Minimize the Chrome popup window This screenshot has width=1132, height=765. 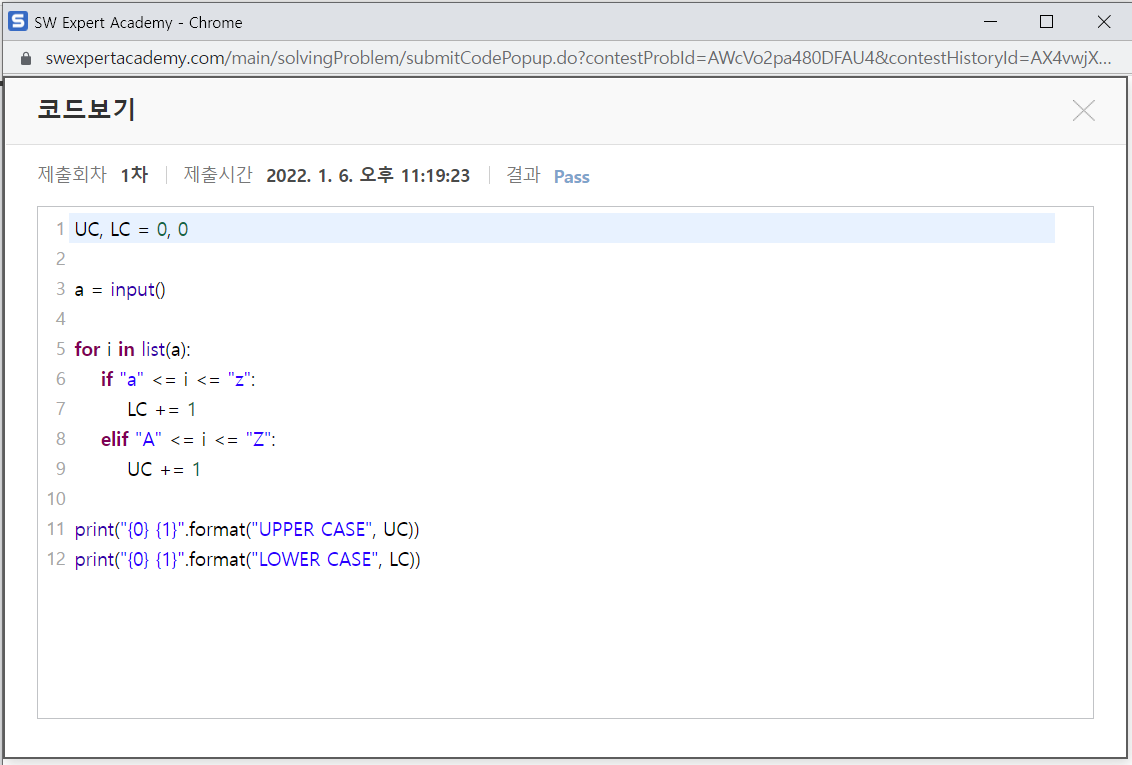click(990, 22)
